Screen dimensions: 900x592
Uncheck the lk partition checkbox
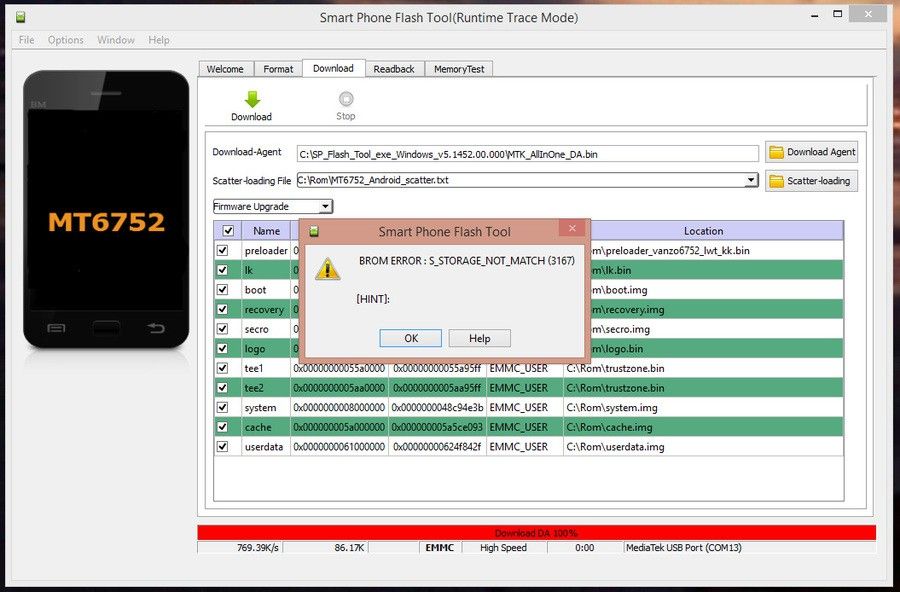coord(222,270)
